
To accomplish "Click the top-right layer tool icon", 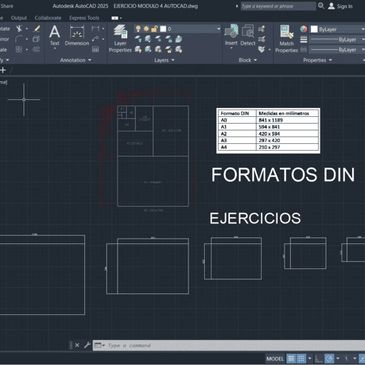I will (179, 39).
